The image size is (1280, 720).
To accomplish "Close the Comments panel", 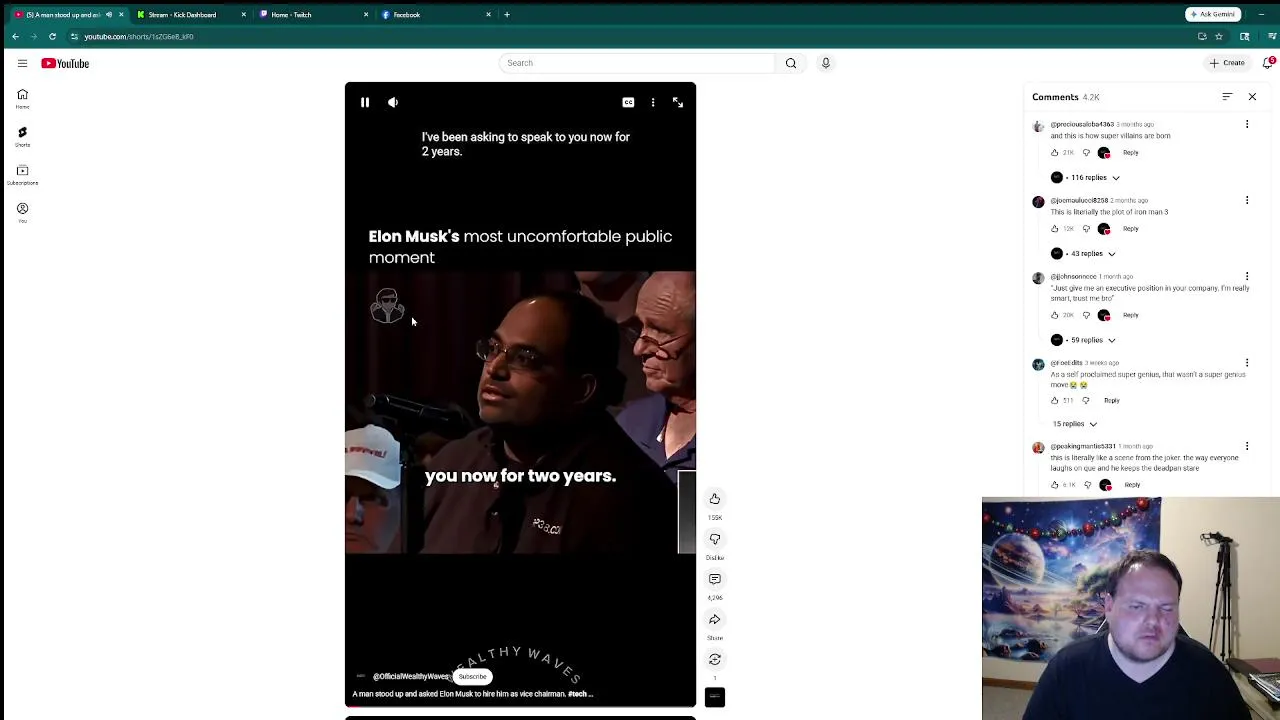I will click(x=1252, y=97).
